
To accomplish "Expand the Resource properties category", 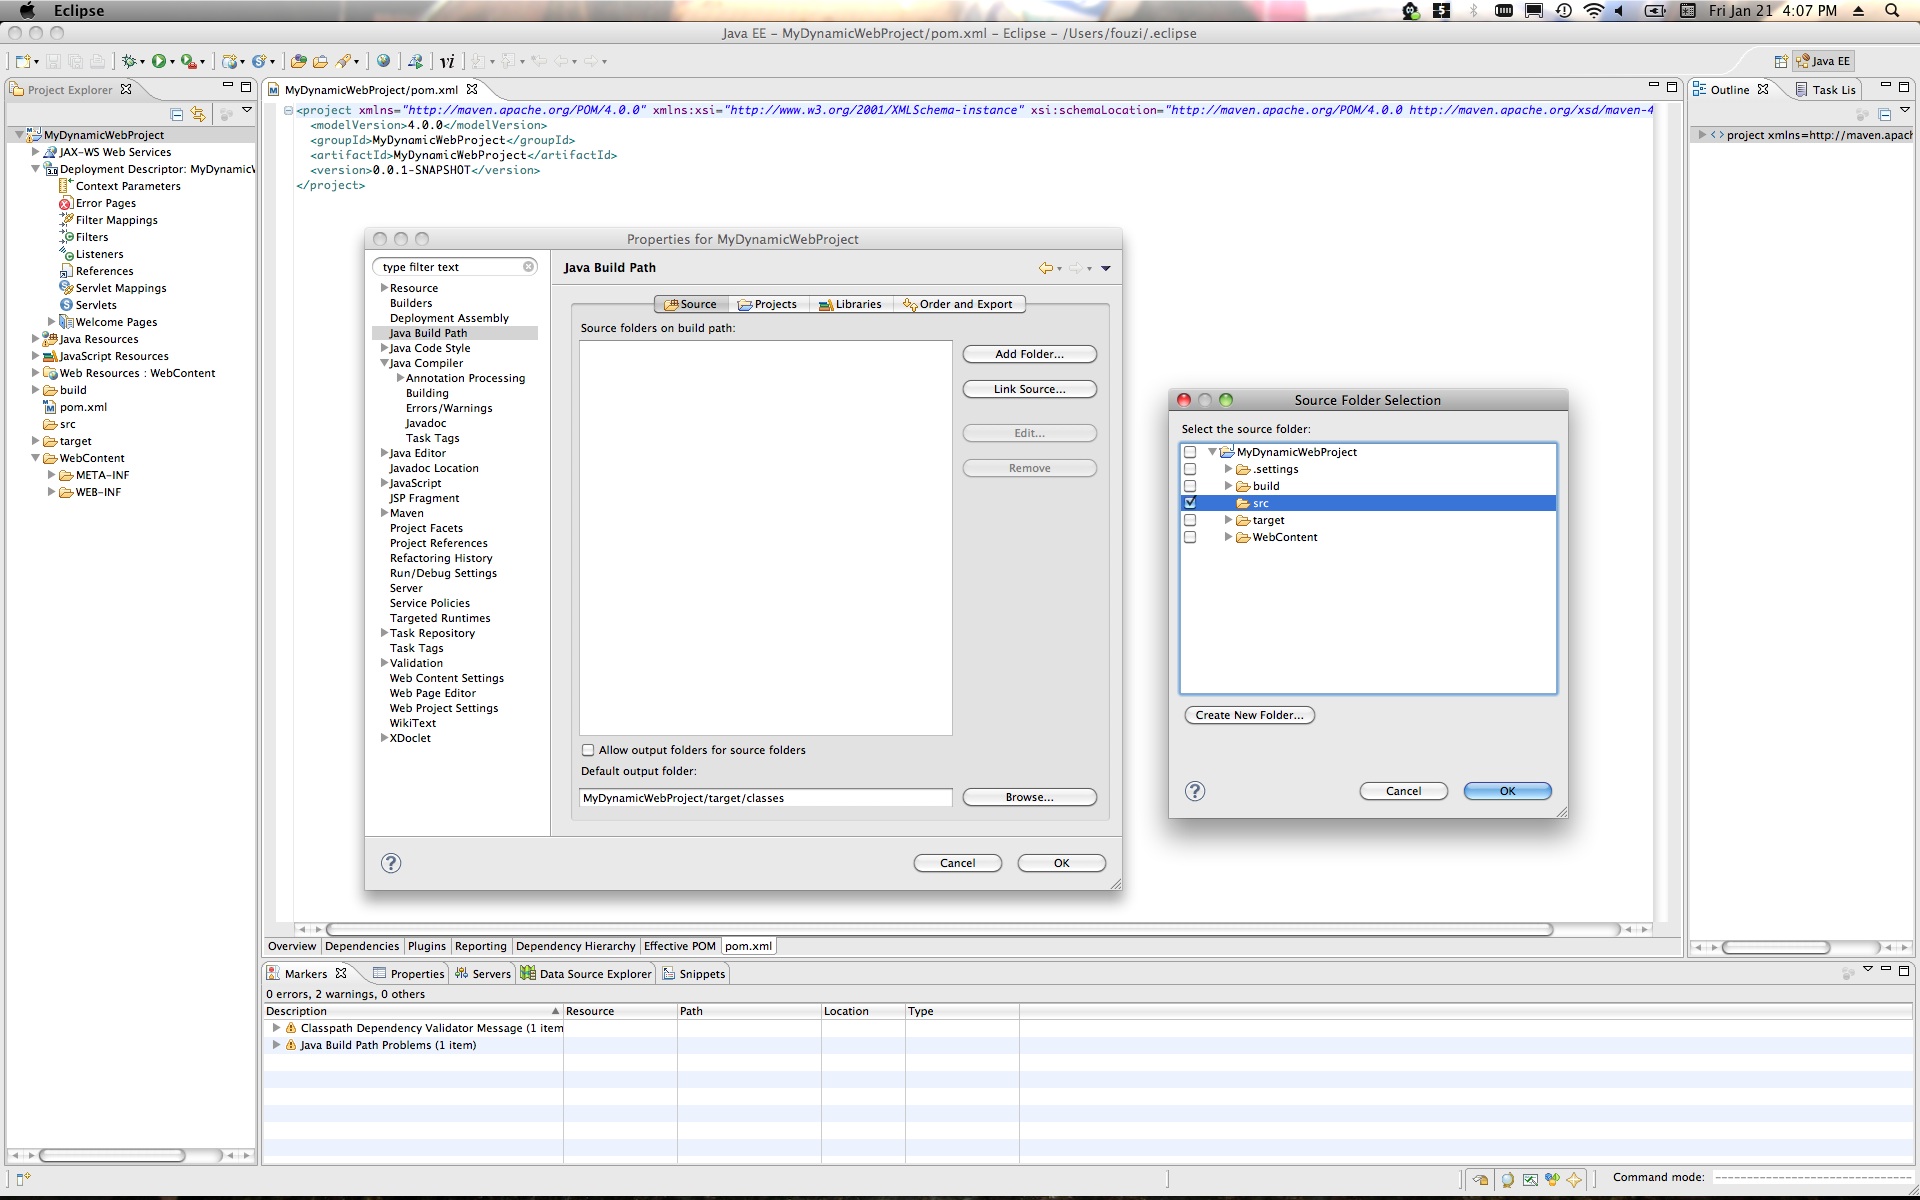I will [384, 288].
